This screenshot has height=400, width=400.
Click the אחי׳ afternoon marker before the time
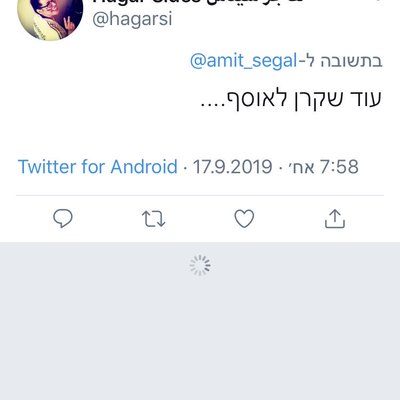300,167
